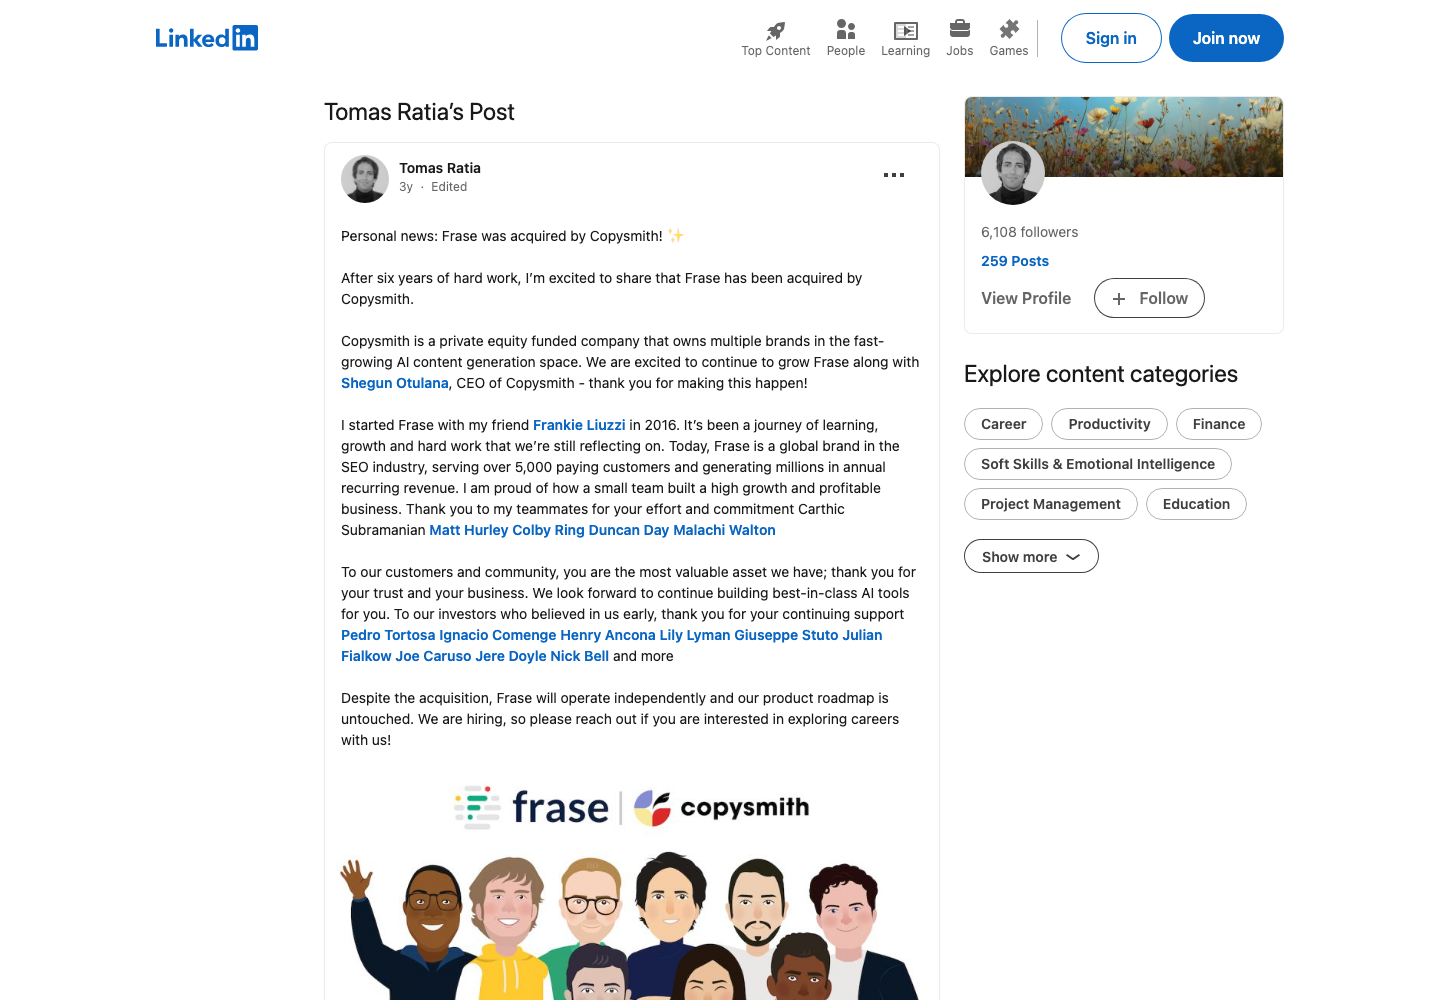Image resolution: width=1440 pixels, height=1000 pixels.
Task: Expand categories with Show more
Action: [1031, 557]
